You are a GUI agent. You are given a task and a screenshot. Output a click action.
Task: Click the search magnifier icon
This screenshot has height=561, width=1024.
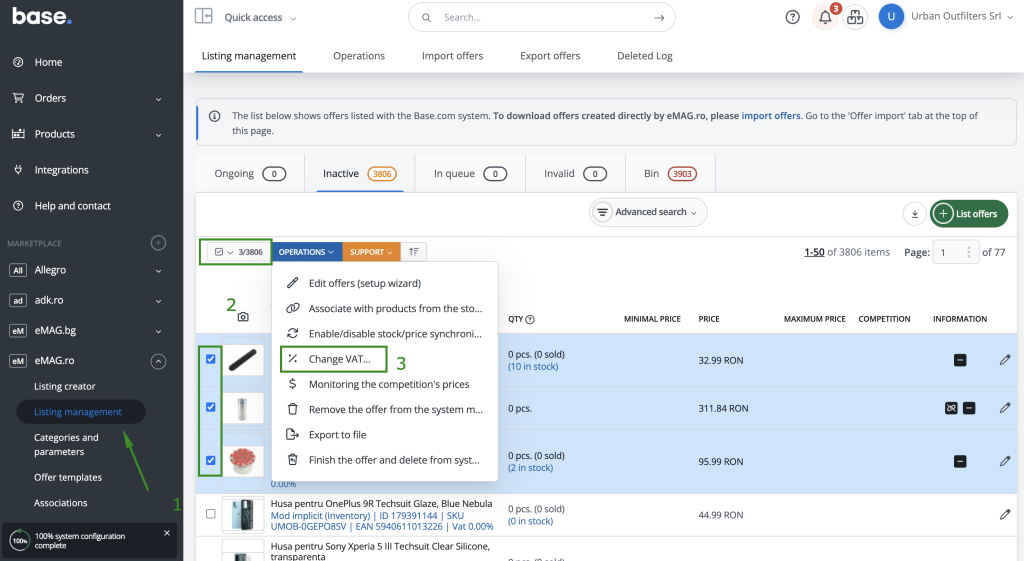coord(426,18)
